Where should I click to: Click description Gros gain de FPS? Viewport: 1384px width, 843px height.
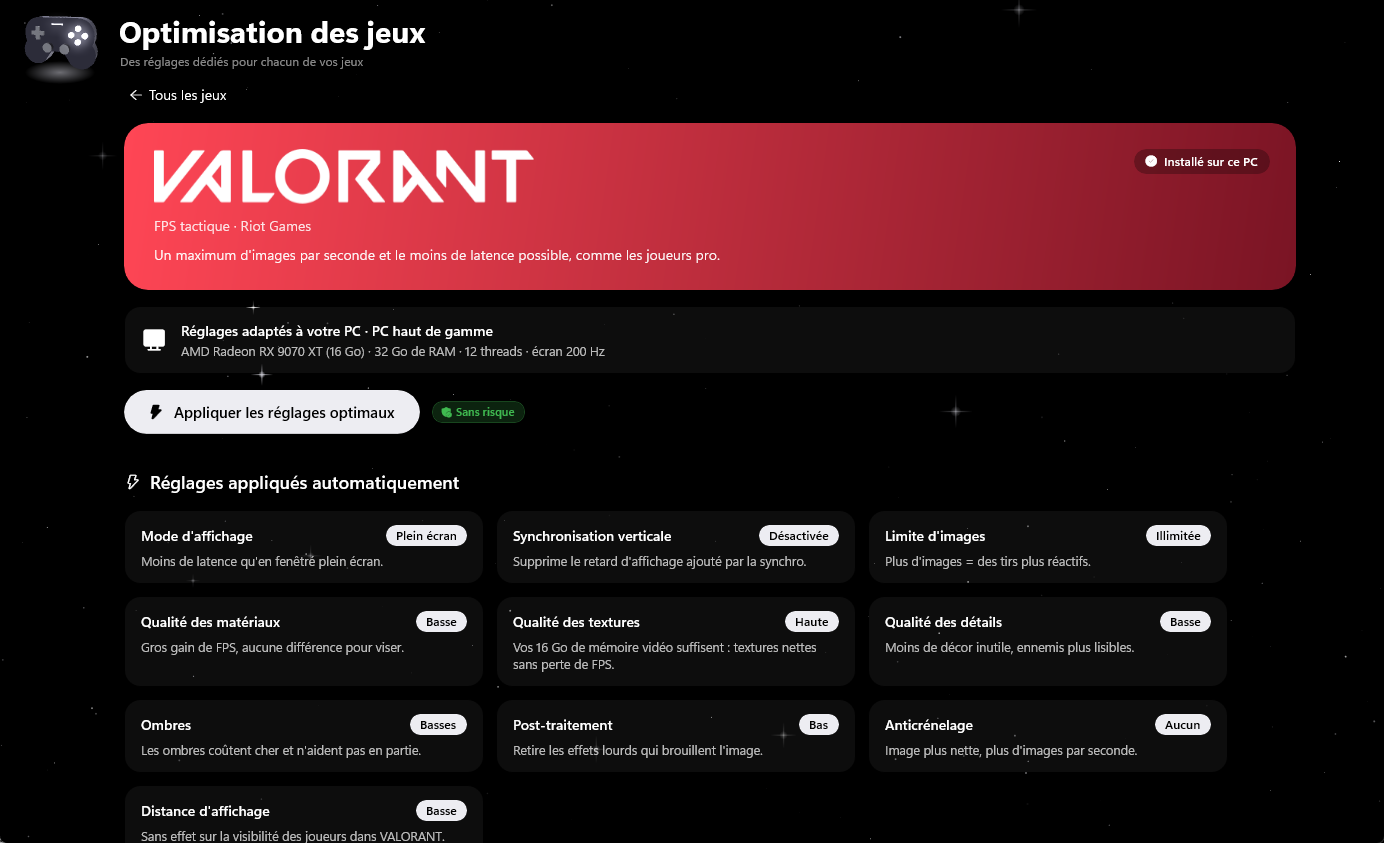click(272, 648)
